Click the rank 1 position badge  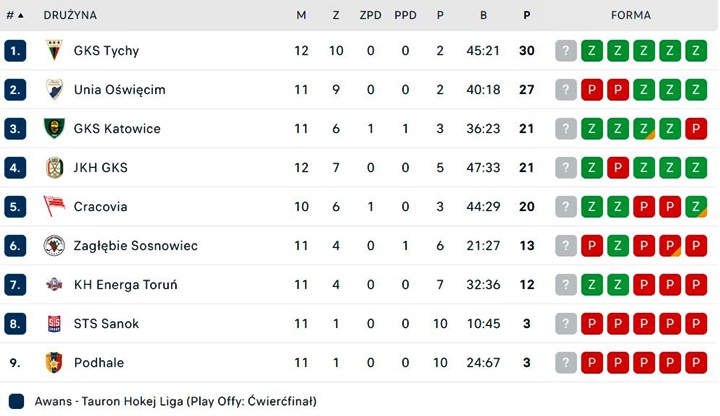(x=15, y=51)
